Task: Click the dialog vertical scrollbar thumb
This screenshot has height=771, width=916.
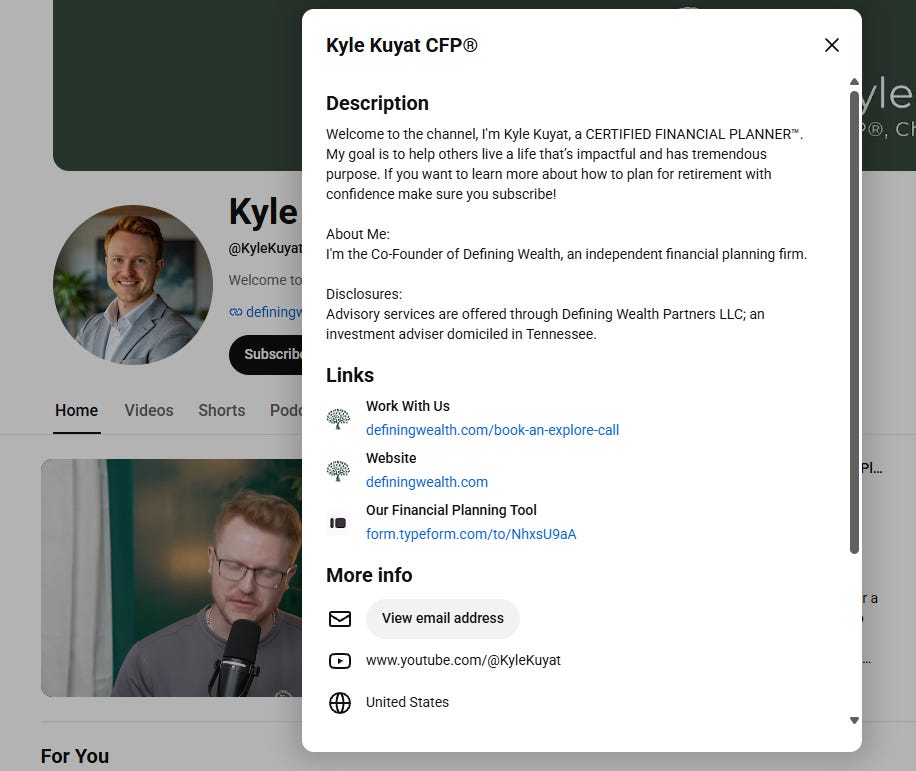Action: 854,321
